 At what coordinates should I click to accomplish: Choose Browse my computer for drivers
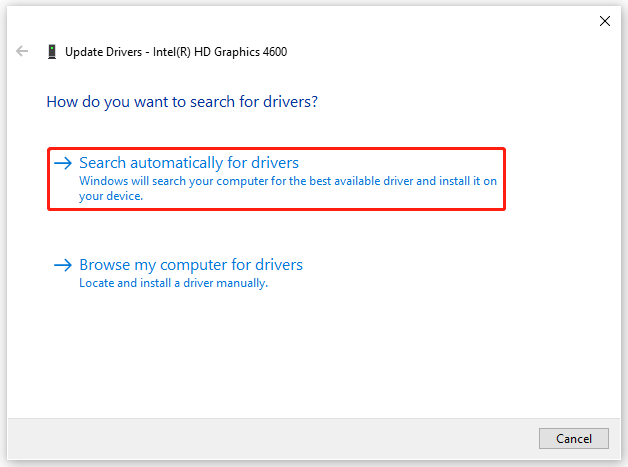(191, 265)
